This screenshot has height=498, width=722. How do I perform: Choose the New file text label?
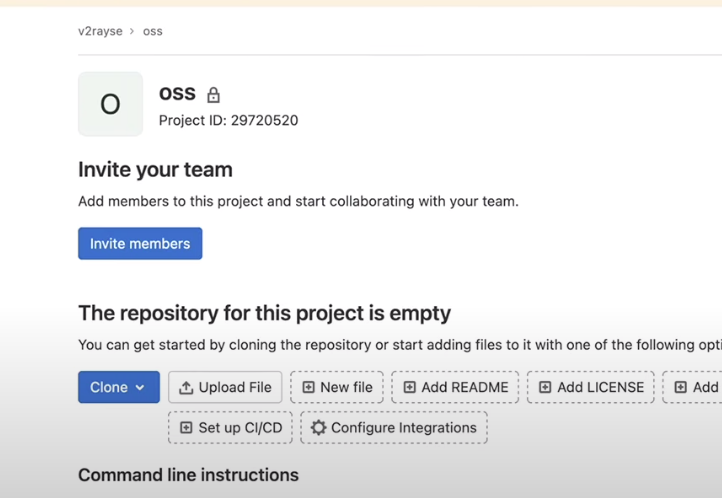click(x=346, y=388)
